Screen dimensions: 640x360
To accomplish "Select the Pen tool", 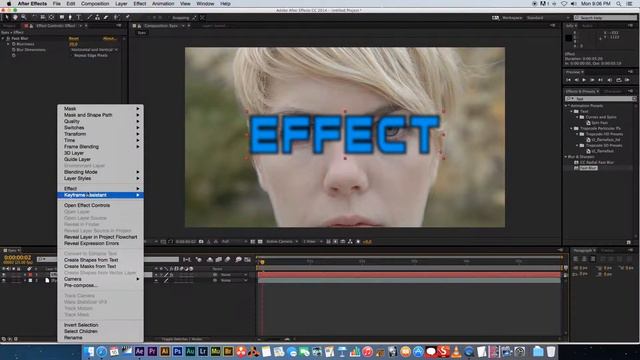I will (x=70, y=18).
